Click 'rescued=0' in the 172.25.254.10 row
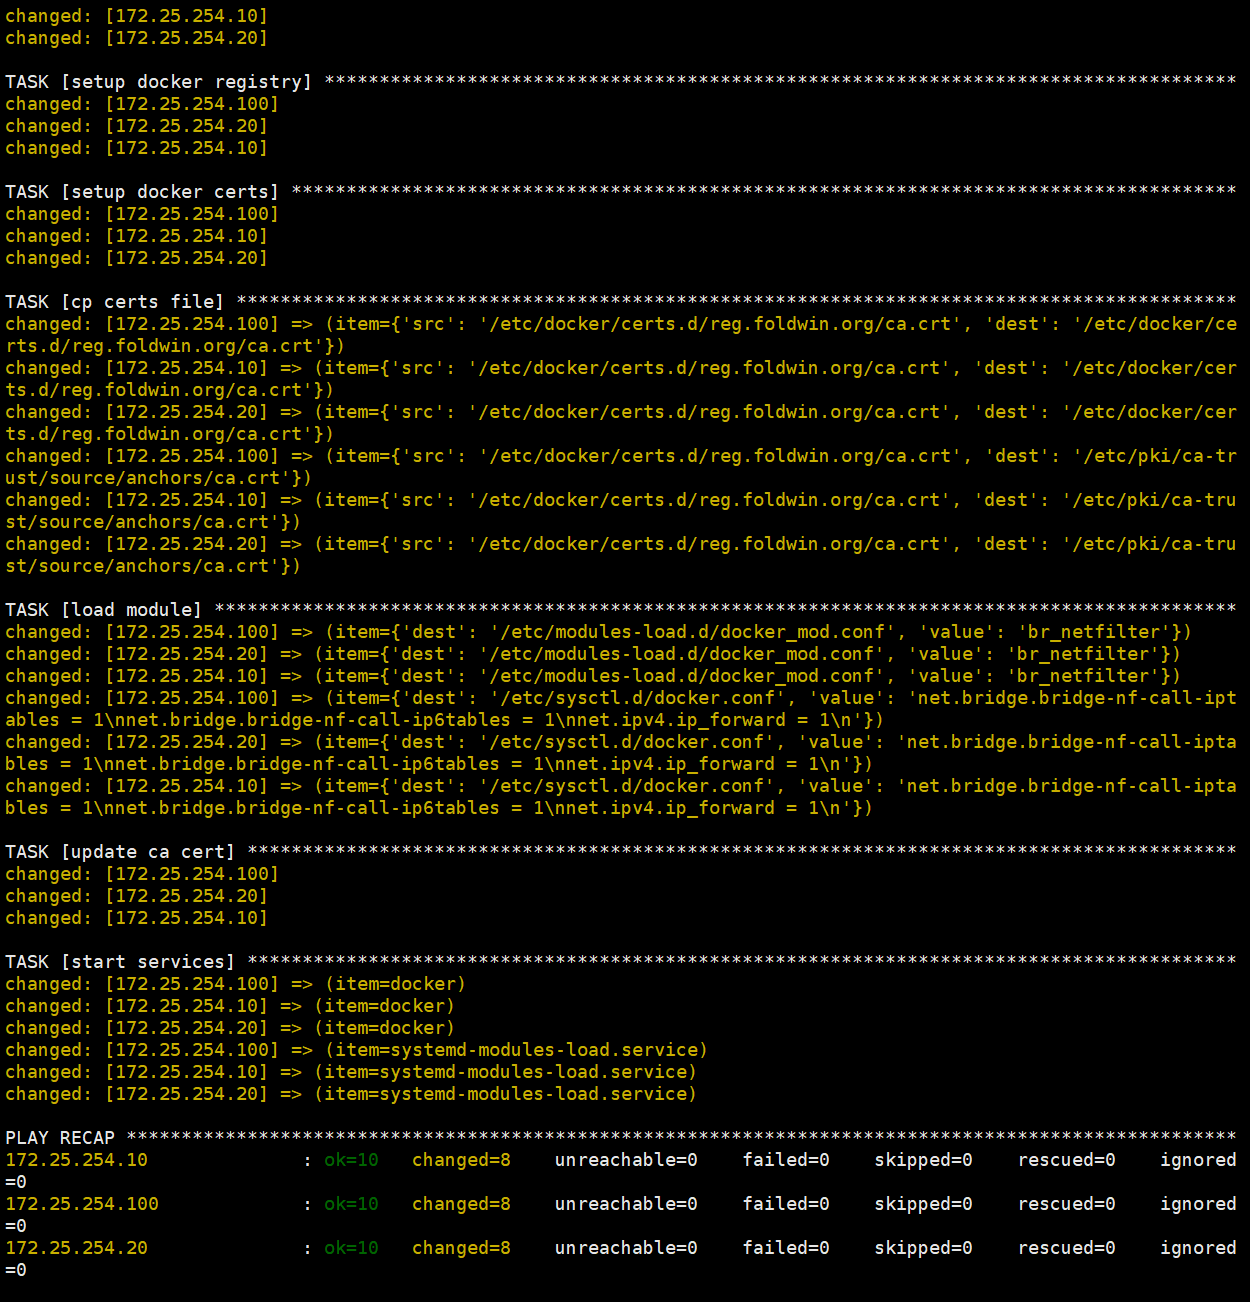The image size is (1250, 1302). 1066,1160
